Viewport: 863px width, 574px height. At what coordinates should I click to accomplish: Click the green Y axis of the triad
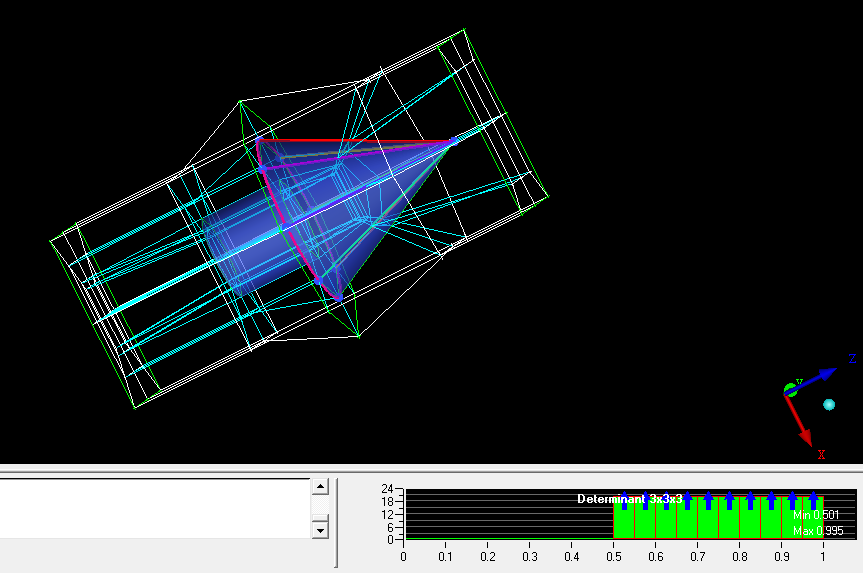792,388
